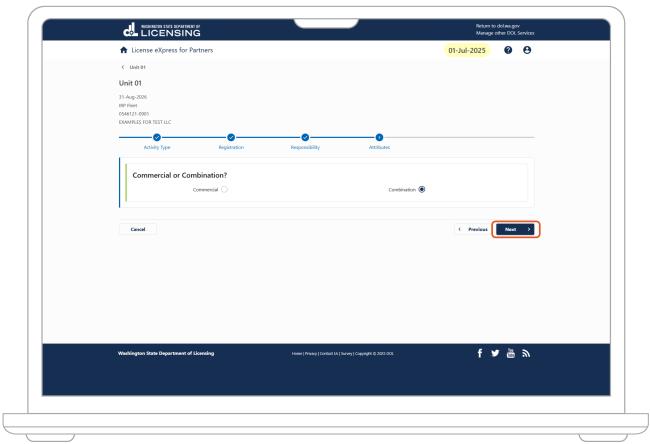Open the user account profile icon
The width and height of the screenshot is (650, 444).
click(x=527, y=50)
